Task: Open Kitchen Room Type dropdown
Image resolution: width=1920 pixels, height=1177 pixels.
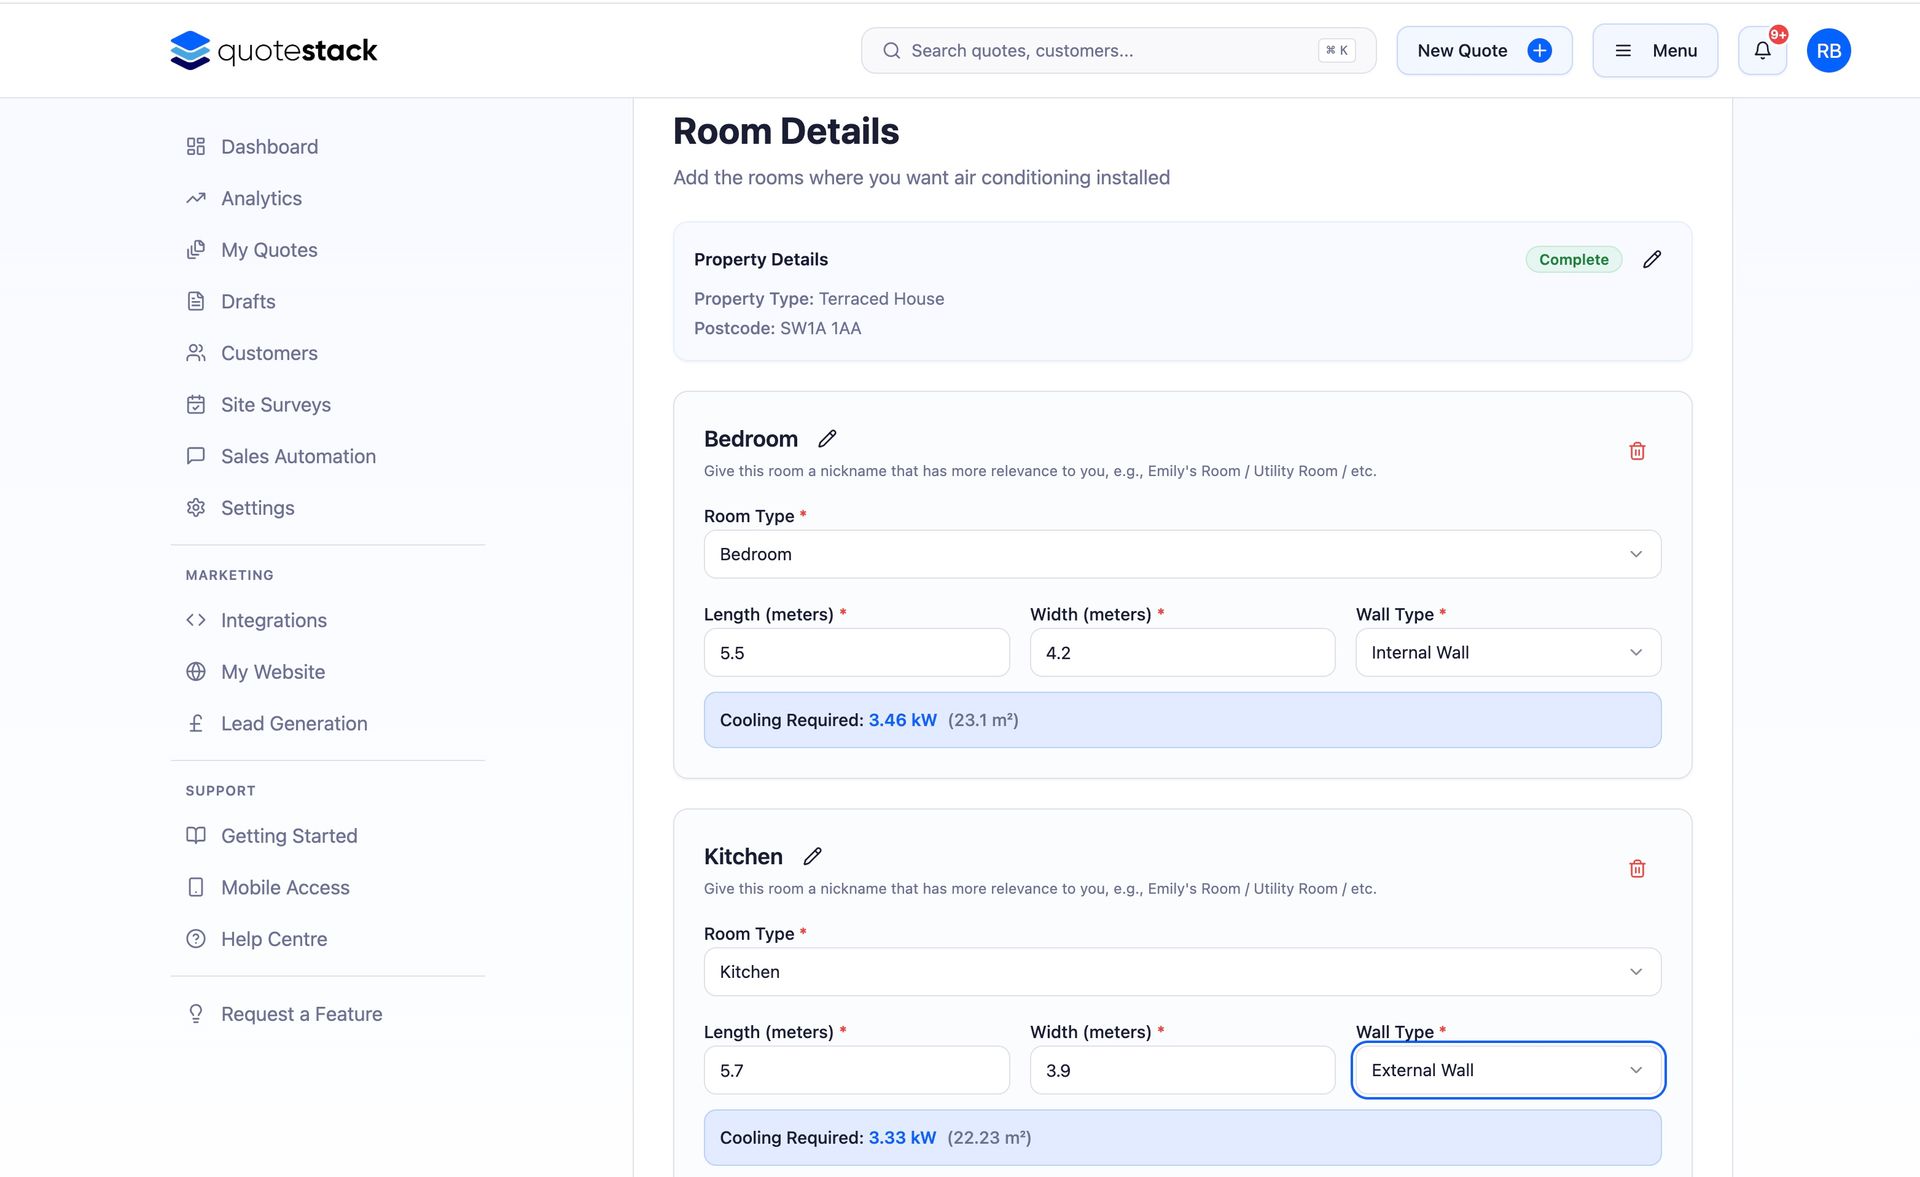Action: (x=1182, y=972)
